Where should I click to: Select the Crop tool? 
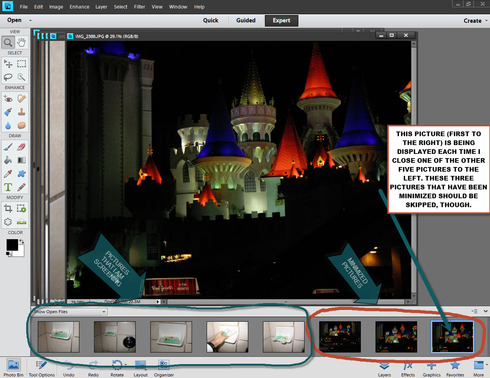click(8, 209)
